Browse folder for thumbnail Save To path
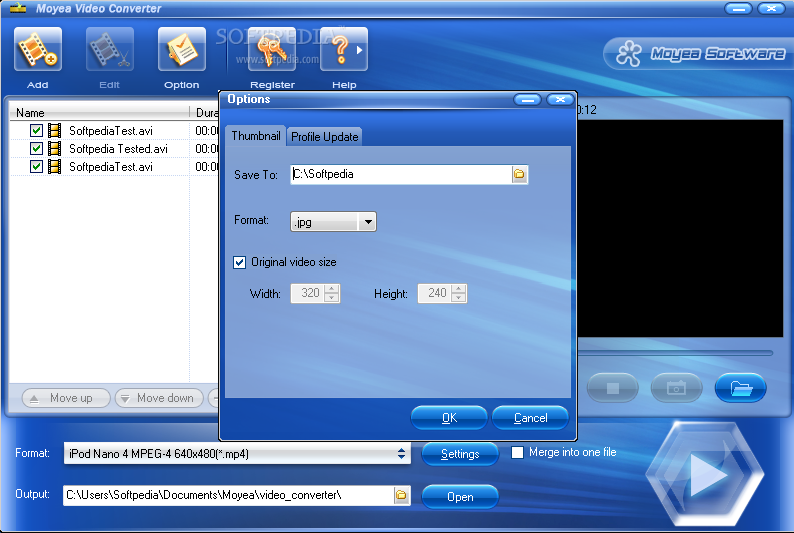Screen dimensions: 794x533 [x=520, y=175]
